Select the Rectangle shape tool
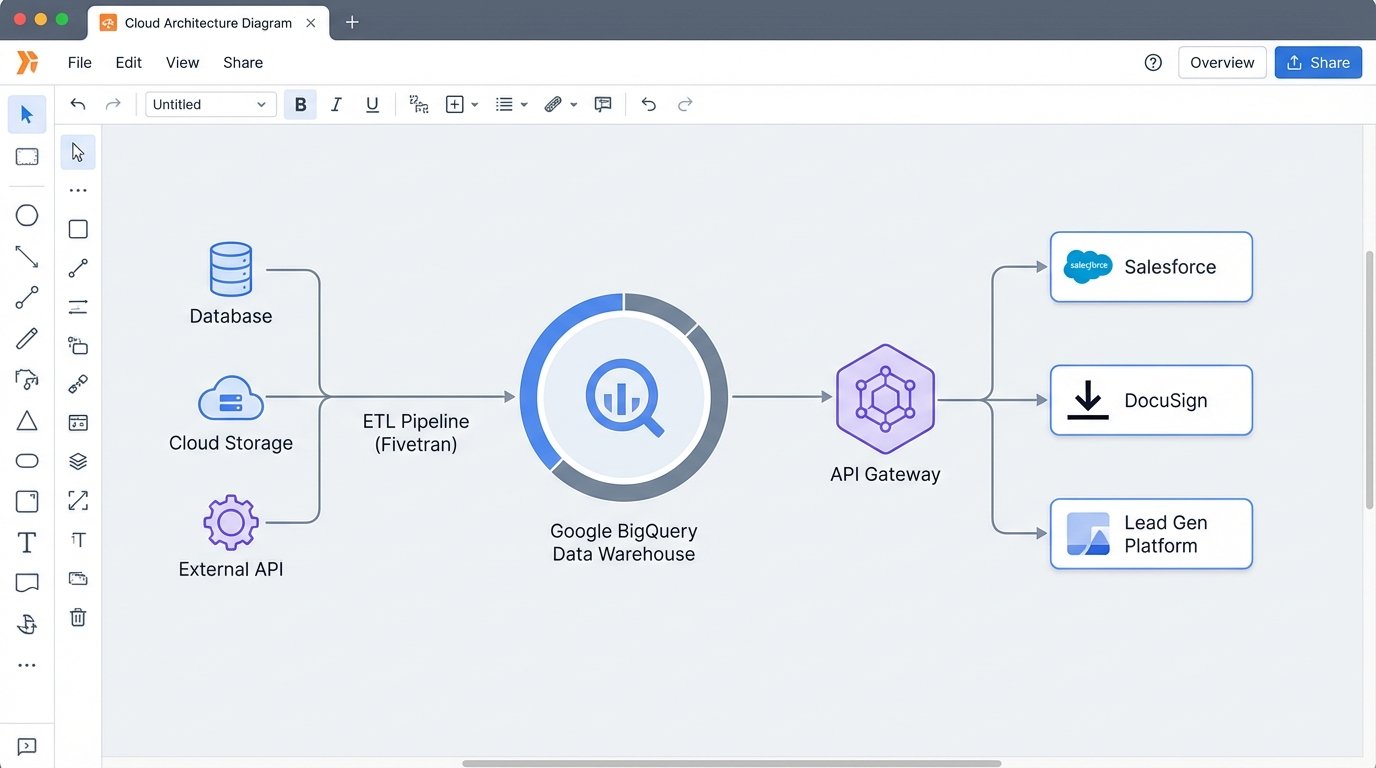This screenshot has height=768, width=1376. point(27,156)
